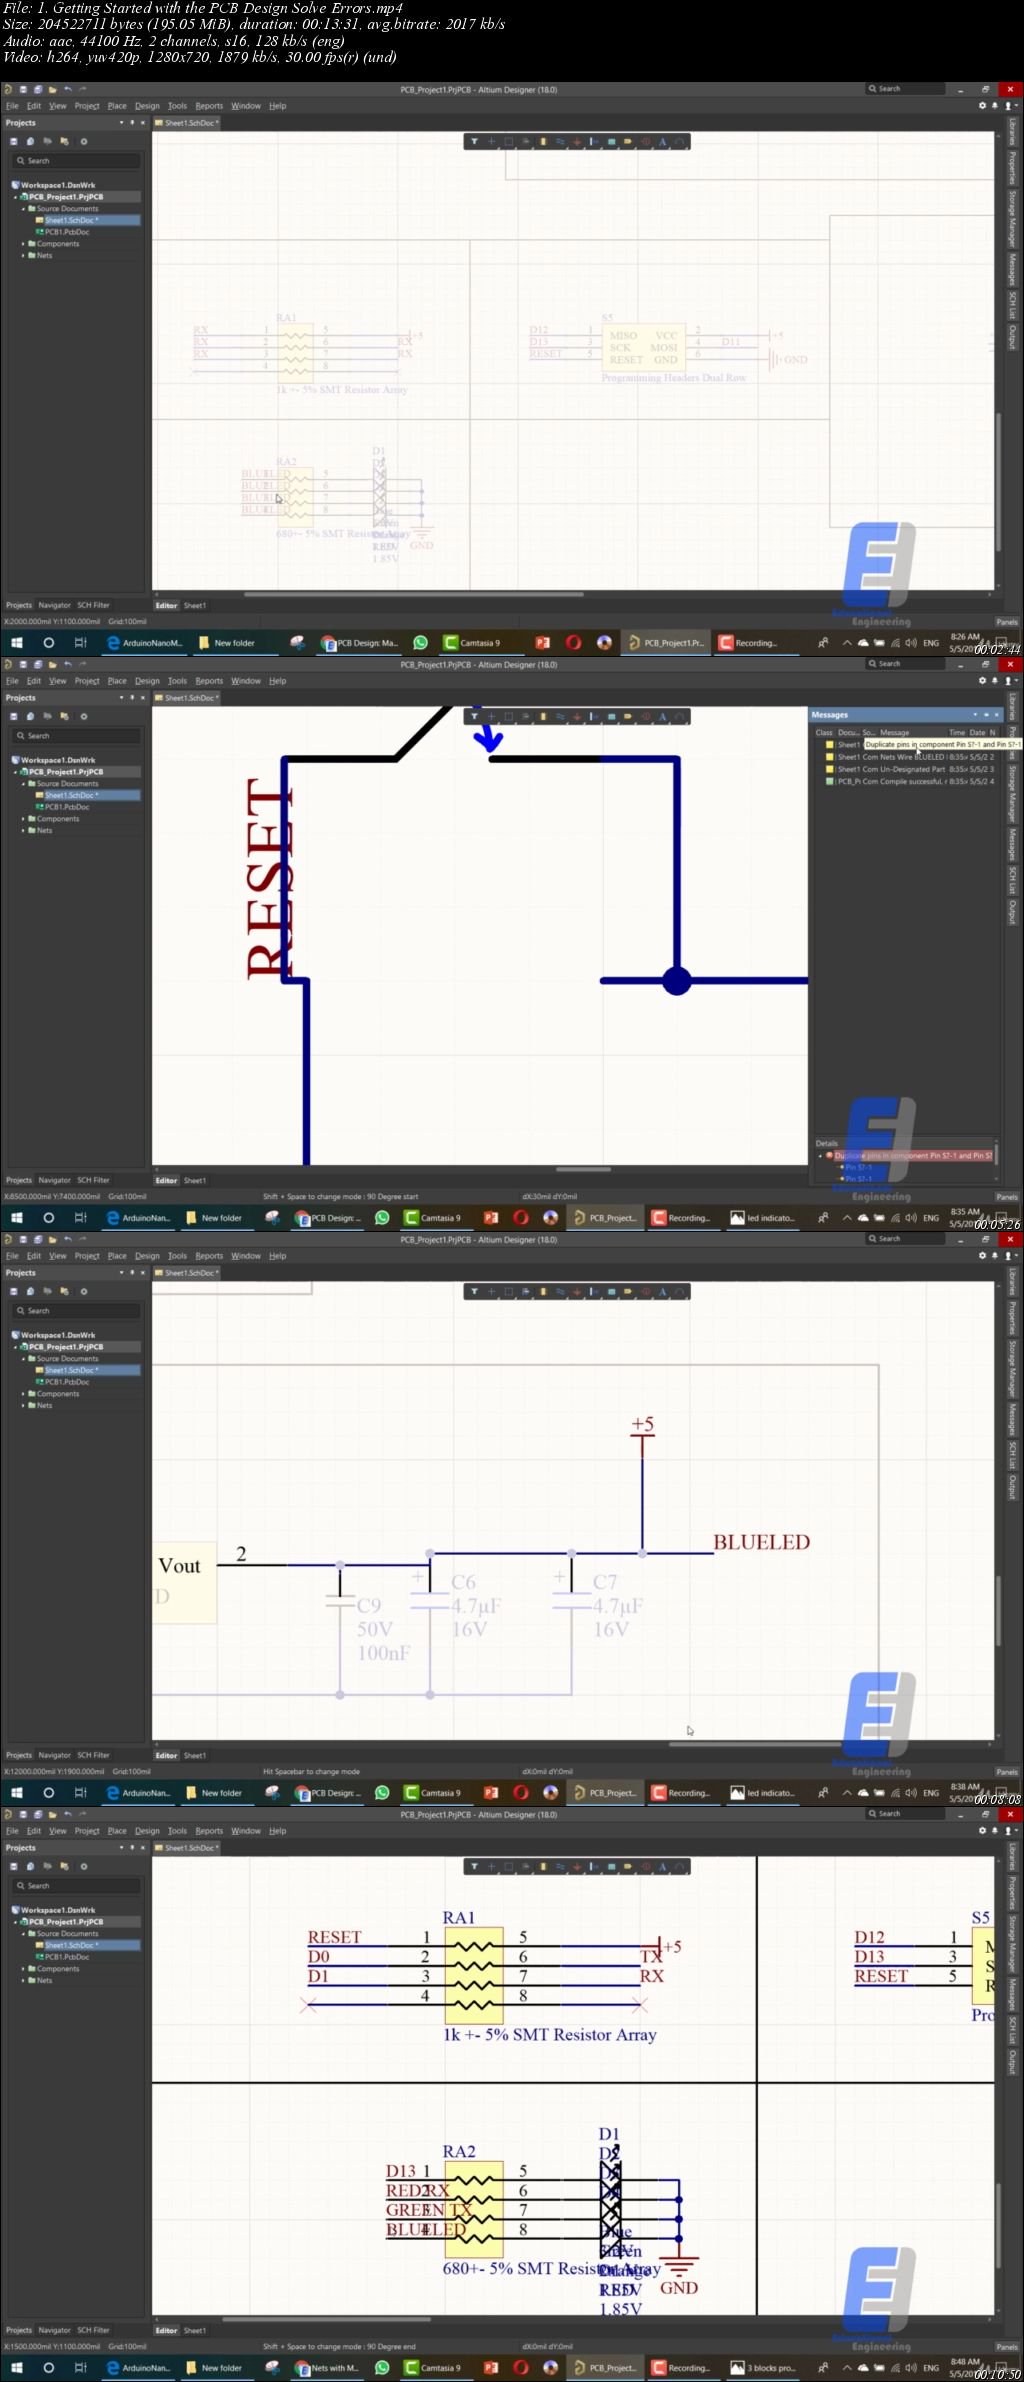Choose the yellow Place Part icon in the 00:05:26 Active Bar

pos(543,717)
